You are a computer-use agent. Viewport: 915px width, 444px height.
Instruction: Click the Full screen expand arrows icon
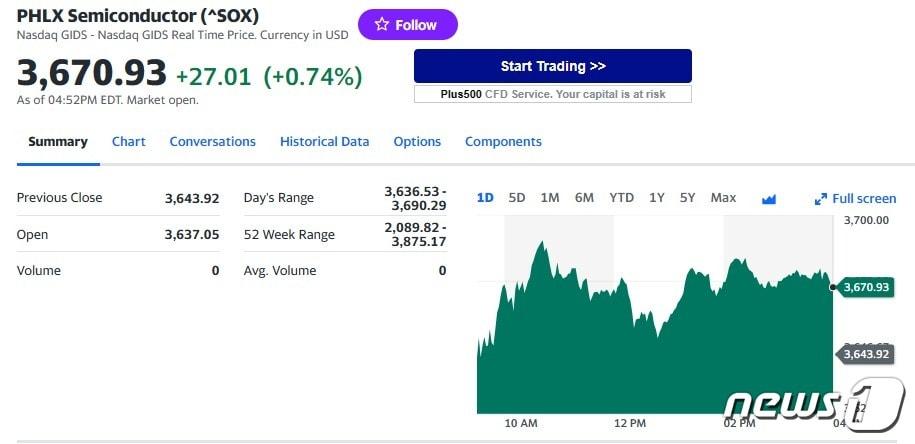pos(821,199)
